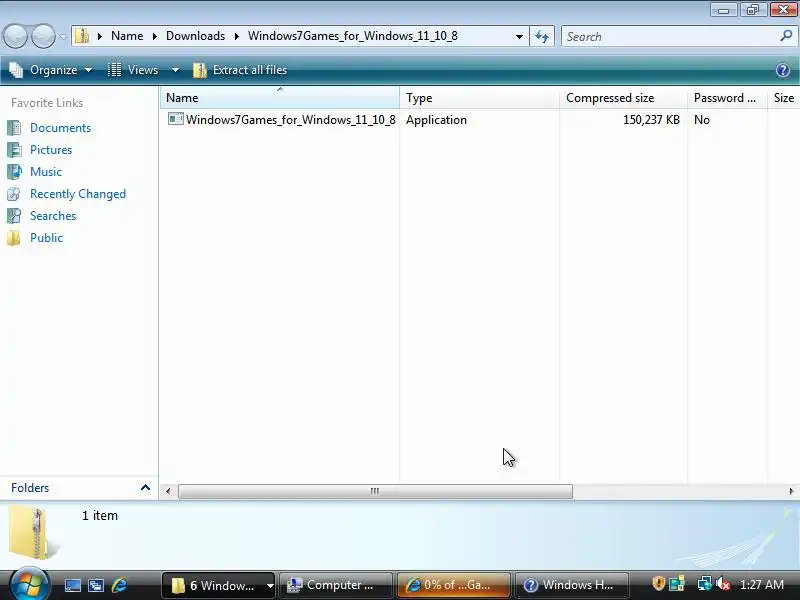The height and width of the screenshot is (600, 800).
Task: Click the horizontal scrollbar left arrow
Action: (168, 491)
